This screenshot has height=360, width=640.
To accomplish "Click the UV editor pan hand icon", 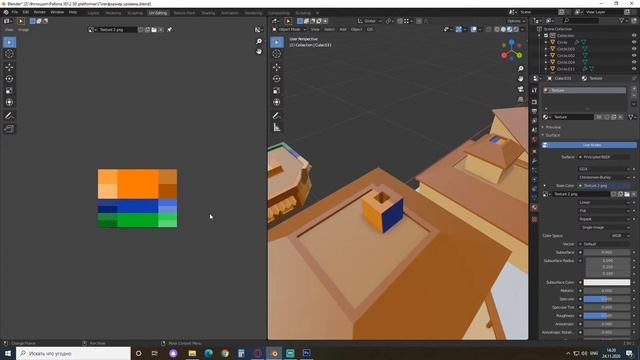I will click(259, 51).
